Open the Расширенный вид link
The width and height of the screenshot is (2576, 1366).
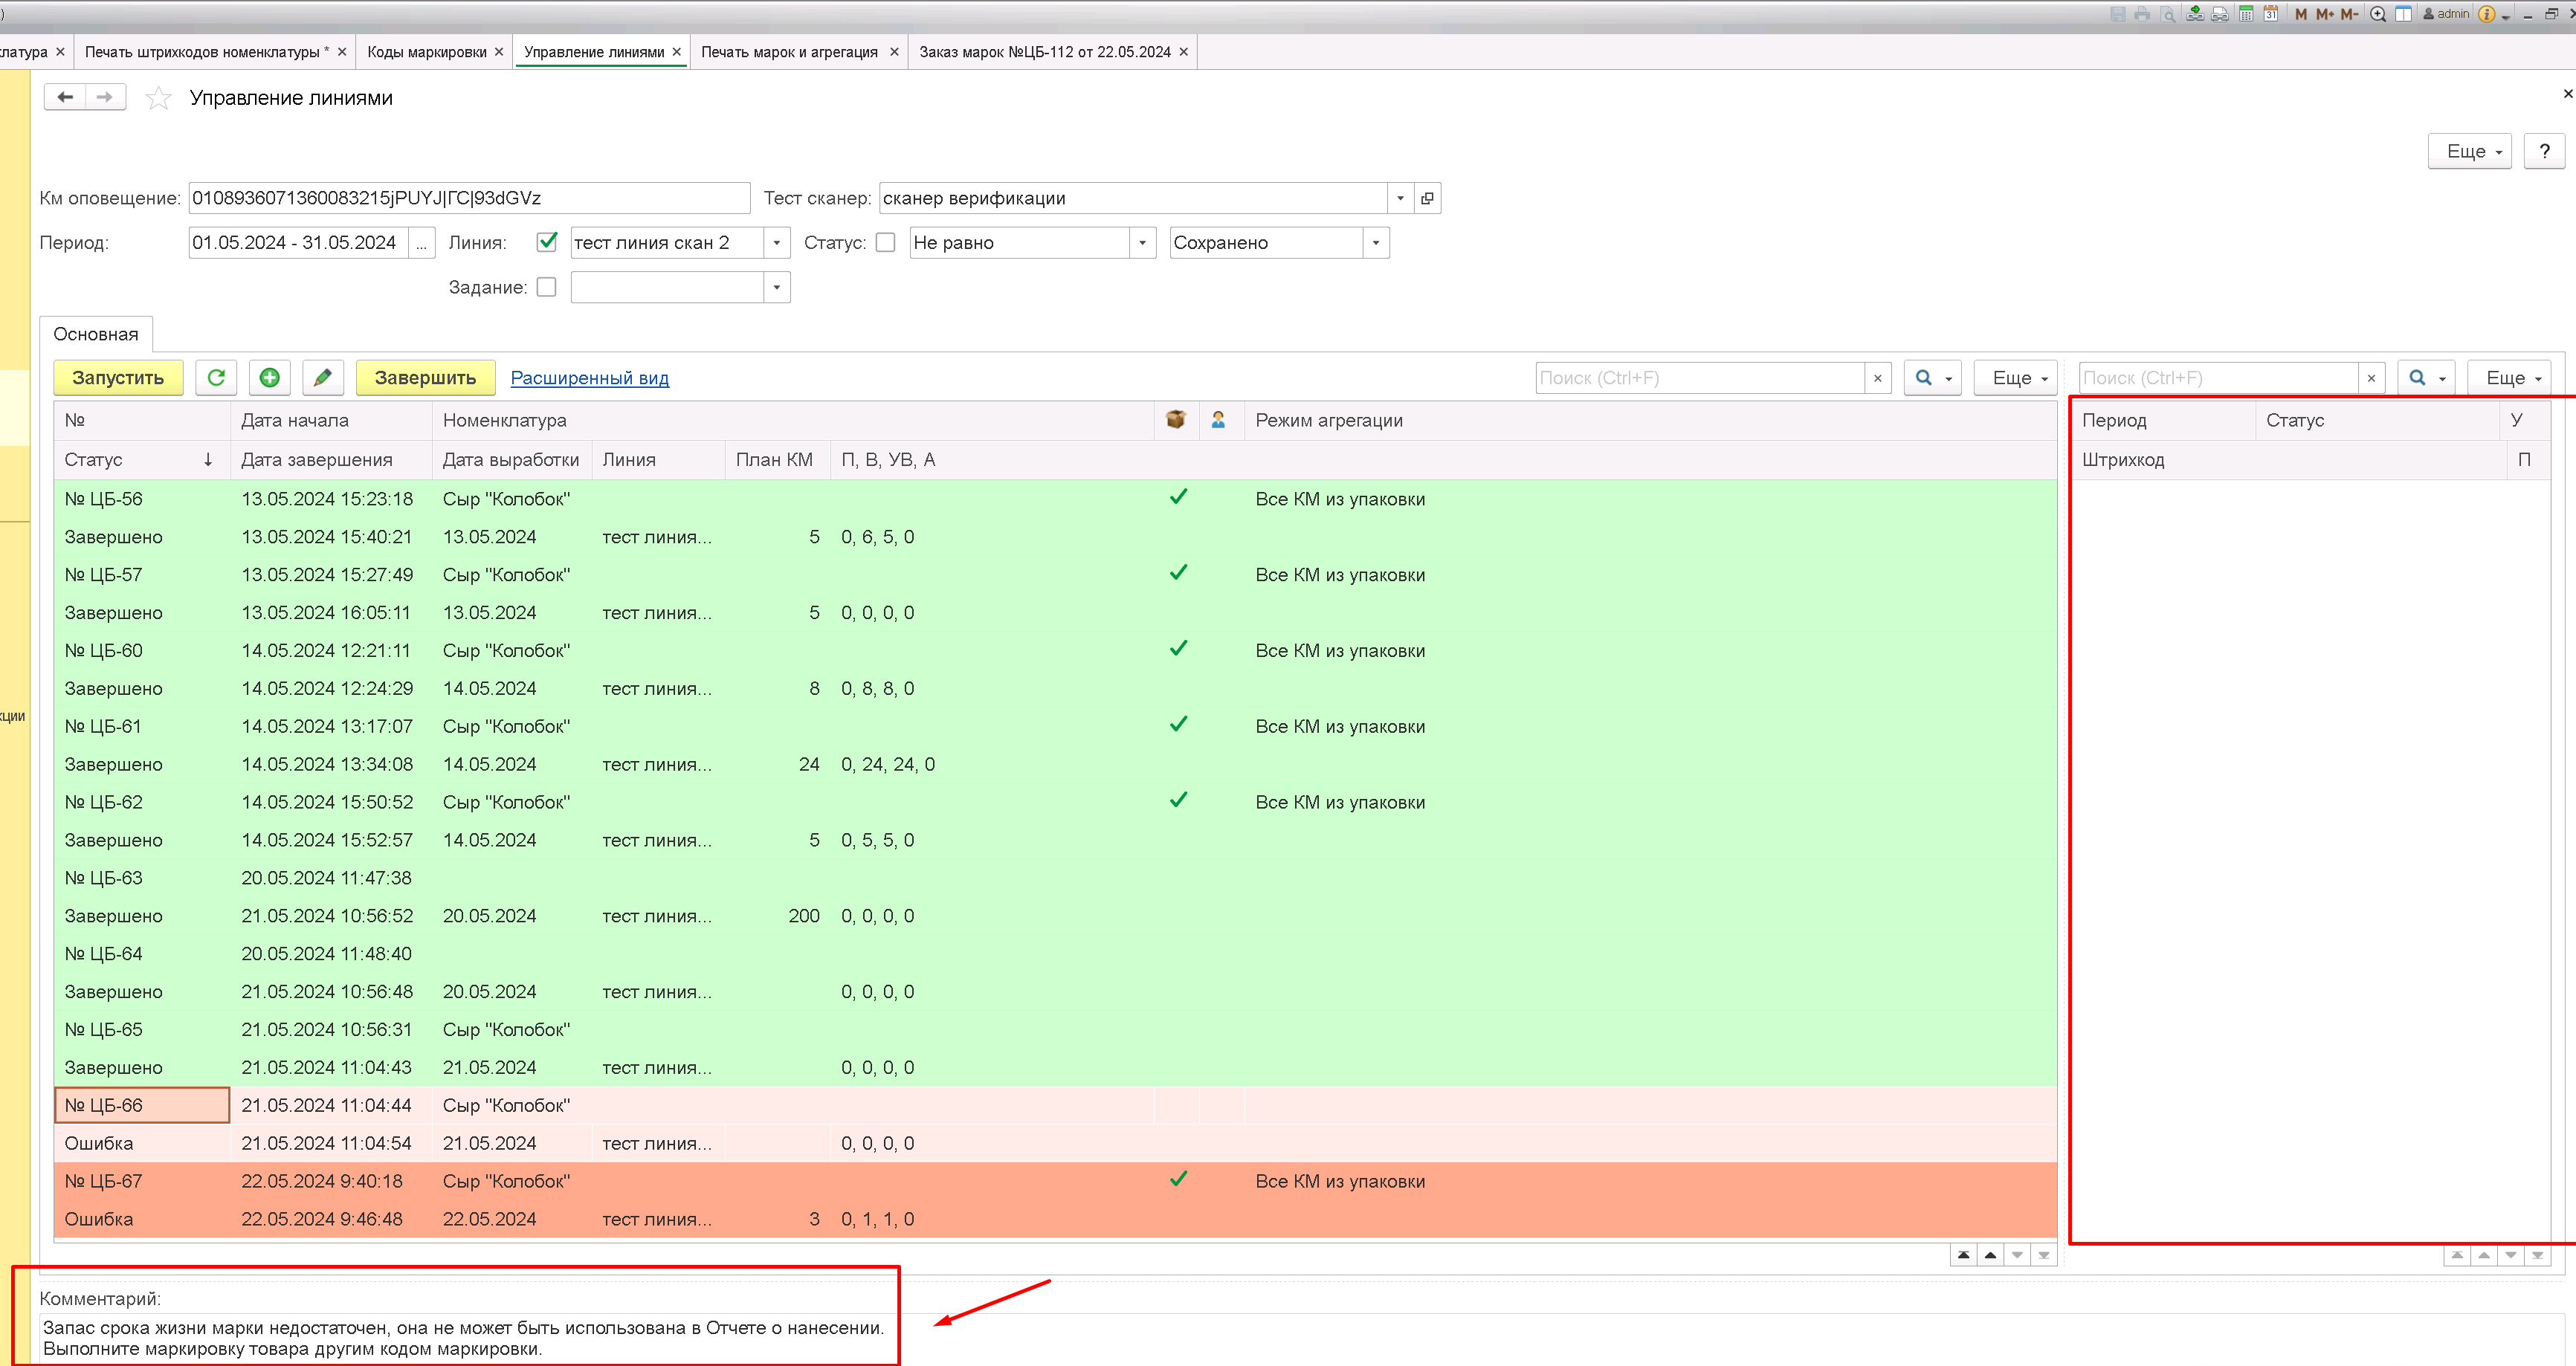(x=590, y=378)
